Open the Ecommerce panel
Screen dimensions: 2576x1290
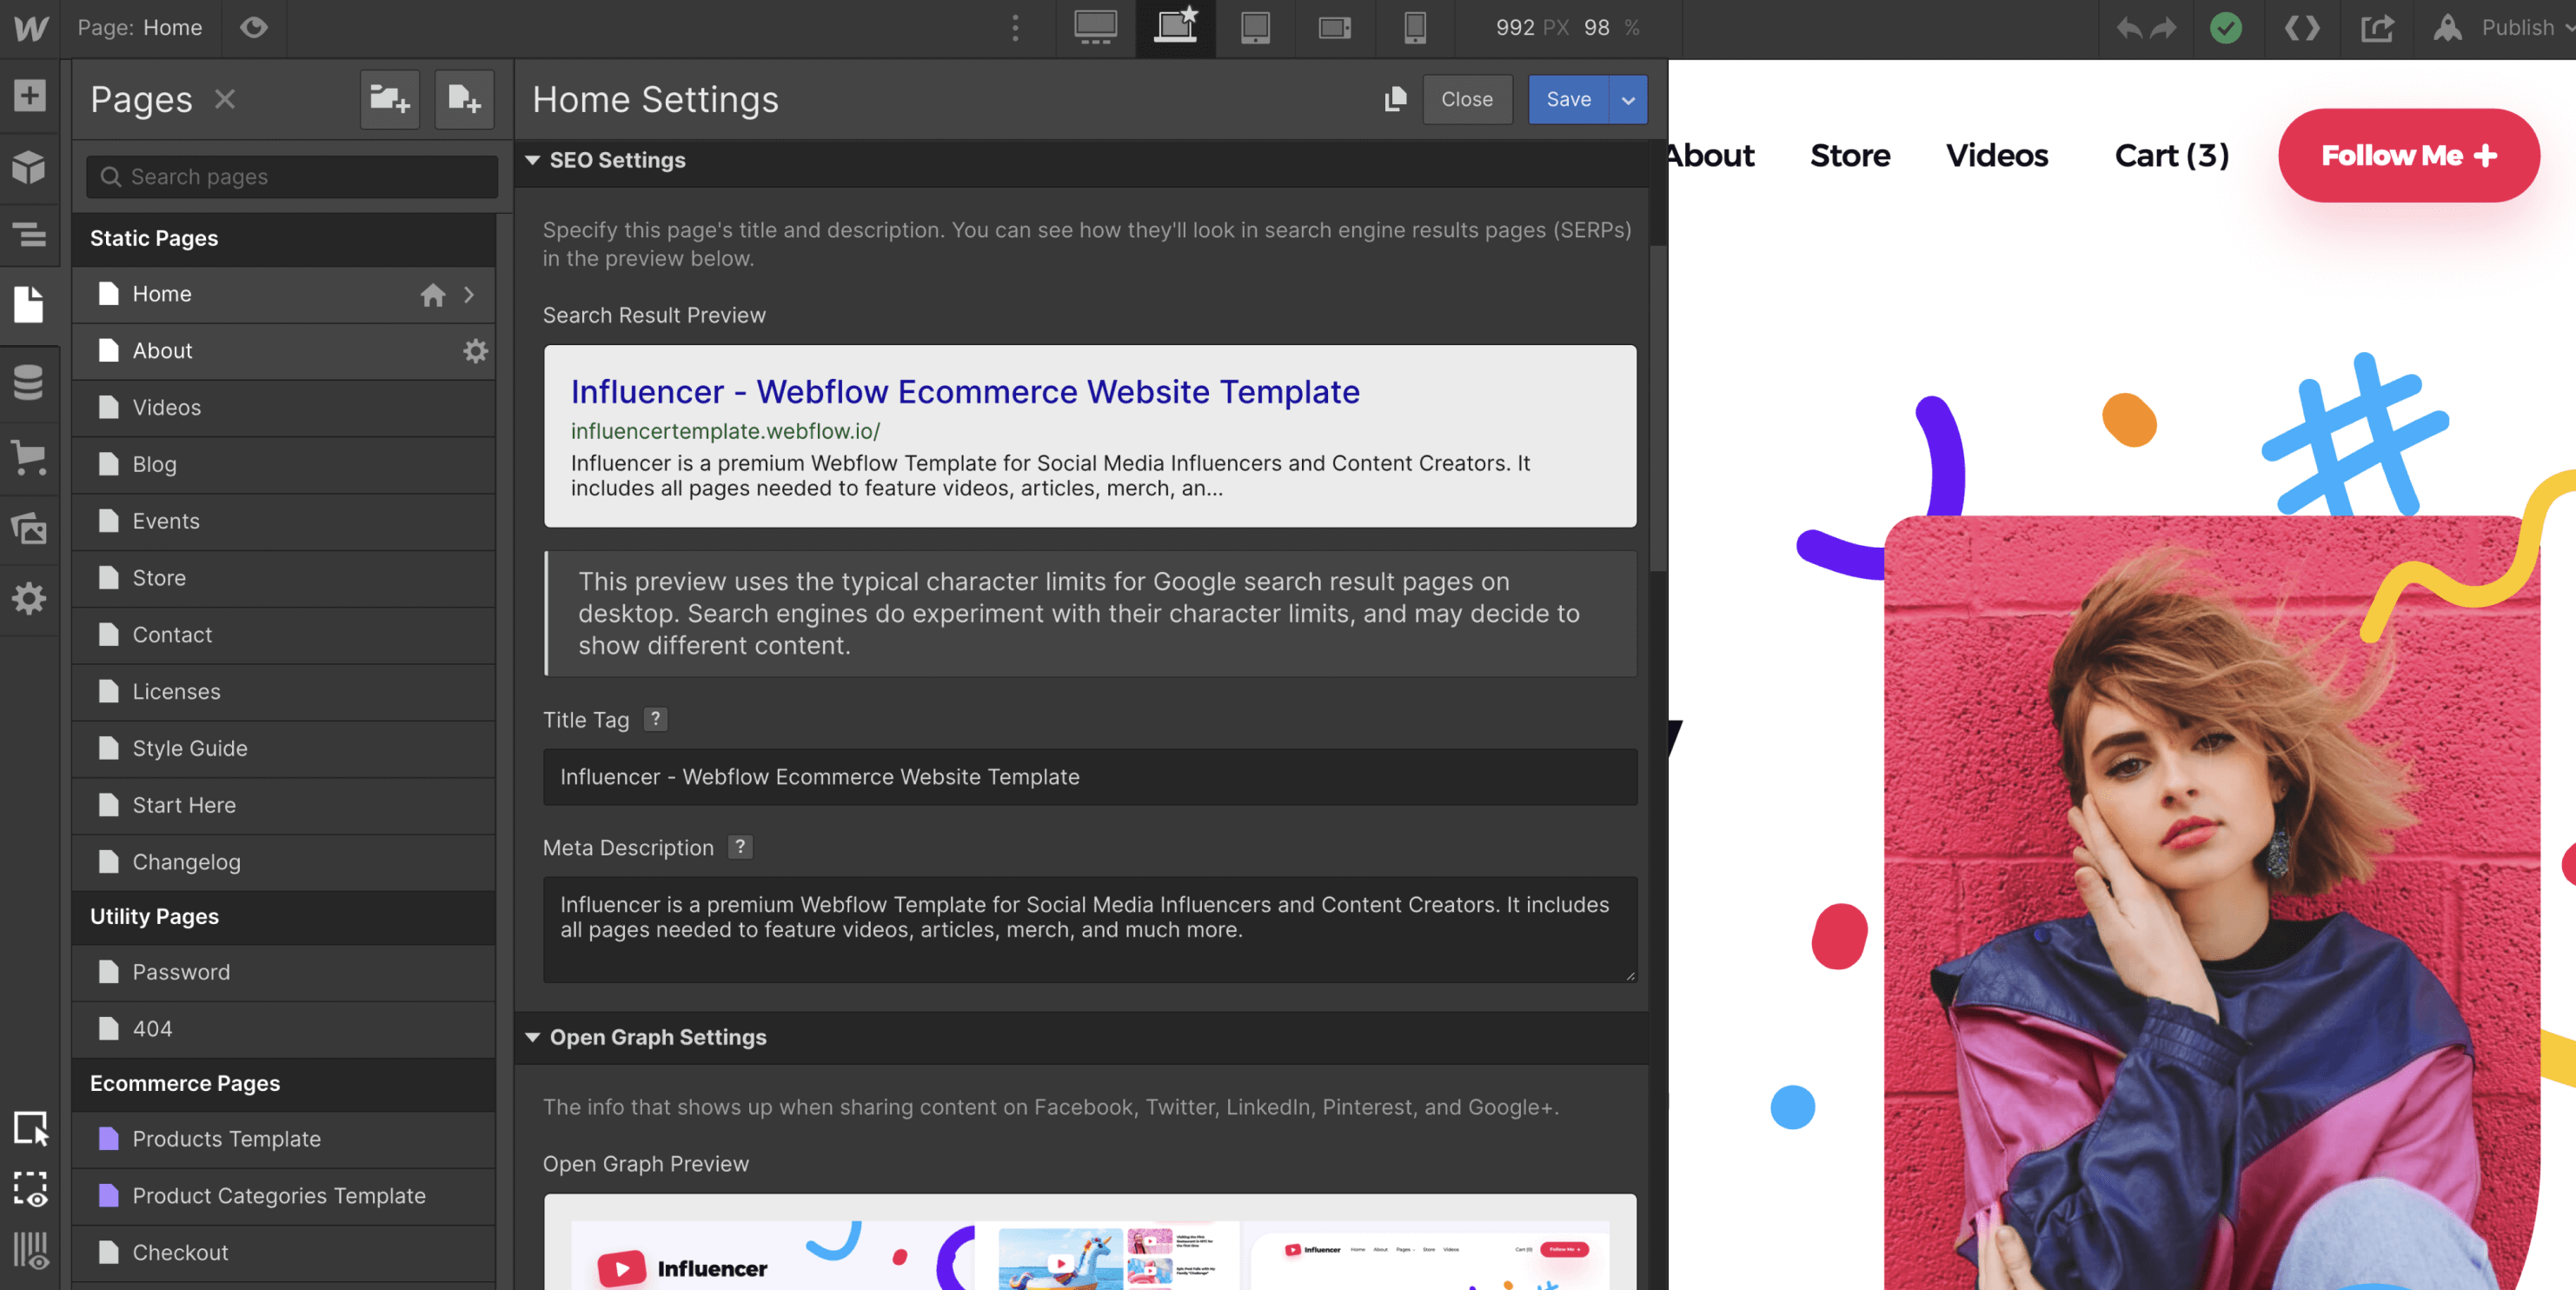pyautogui.click(x=29, y=458)
